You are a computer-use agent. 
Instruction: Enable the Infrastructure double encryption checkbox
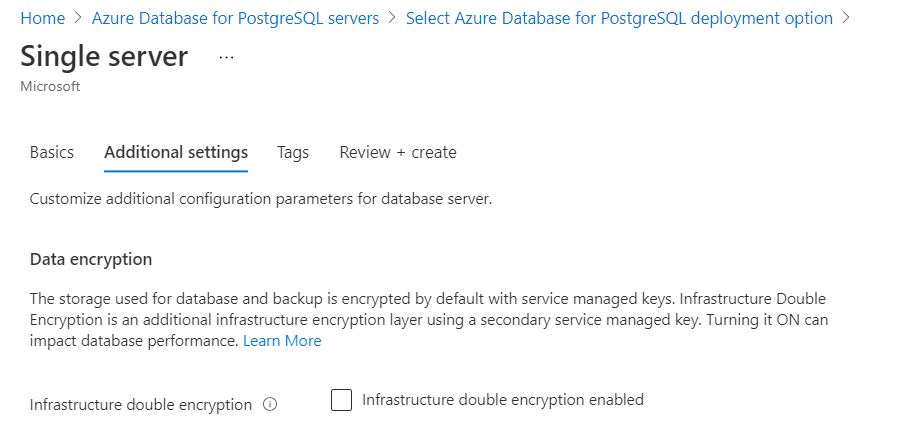342,401
